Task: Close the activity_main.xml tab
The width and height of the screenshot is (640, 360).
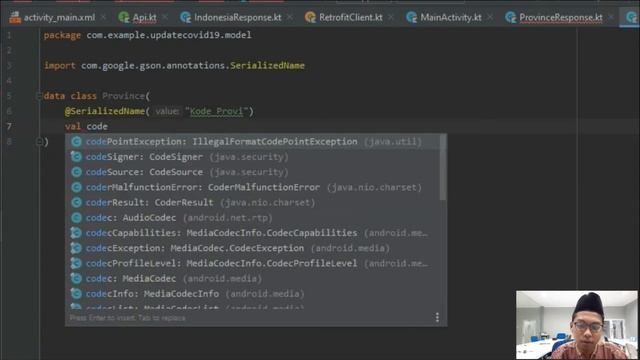Action: (x=103, y=18)
